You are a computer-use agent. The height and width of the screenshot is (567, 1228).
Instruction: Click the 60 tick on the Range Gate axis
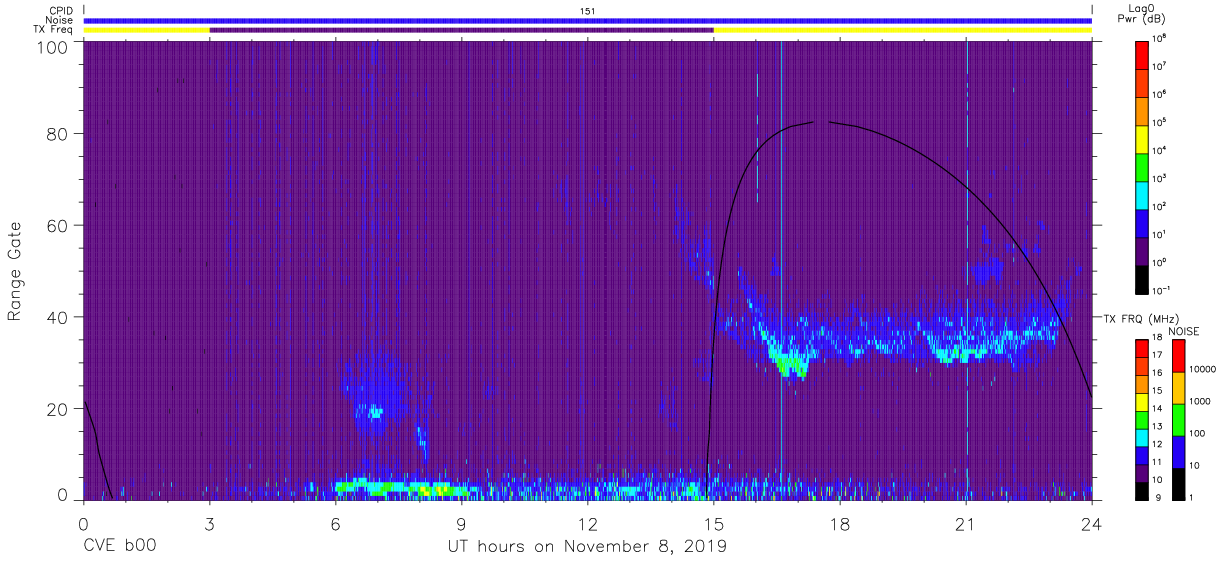pos(56,225)
